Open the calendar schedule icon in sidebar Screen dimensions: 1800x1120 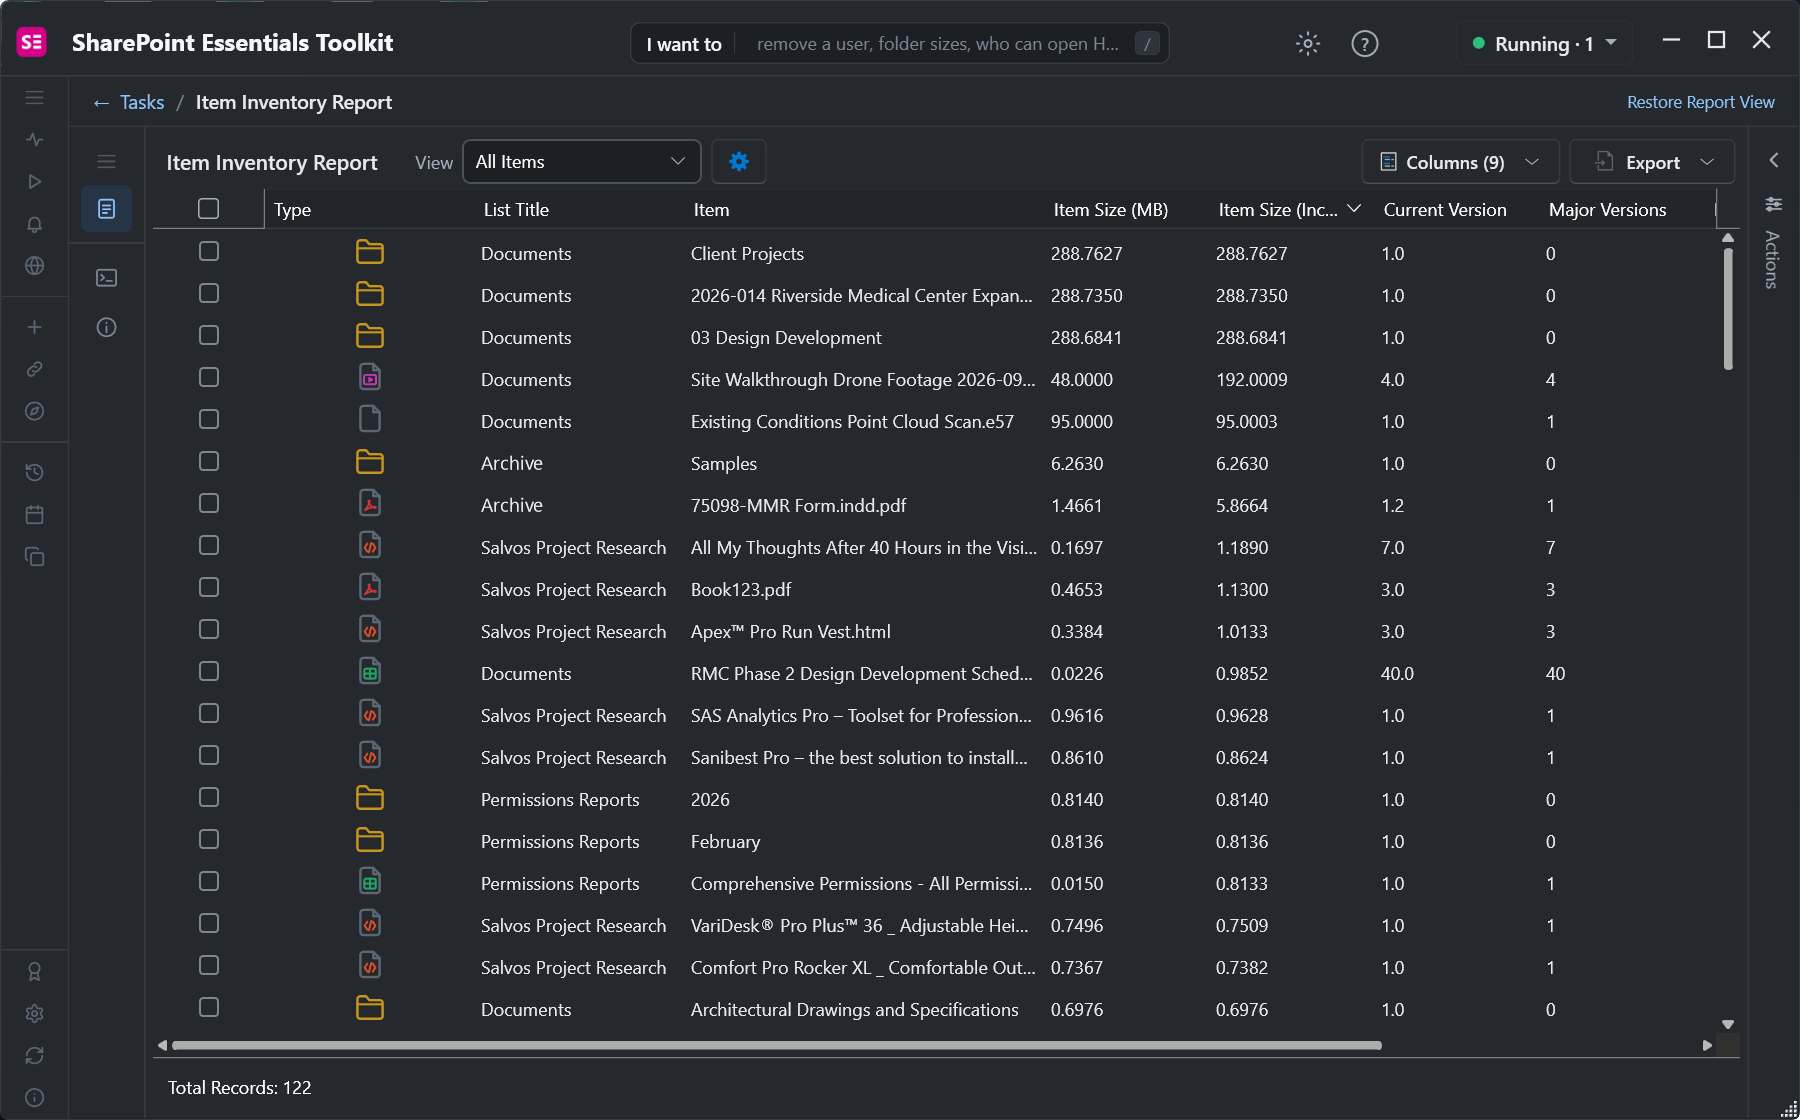pyautogui.click(x=35, y=515)
